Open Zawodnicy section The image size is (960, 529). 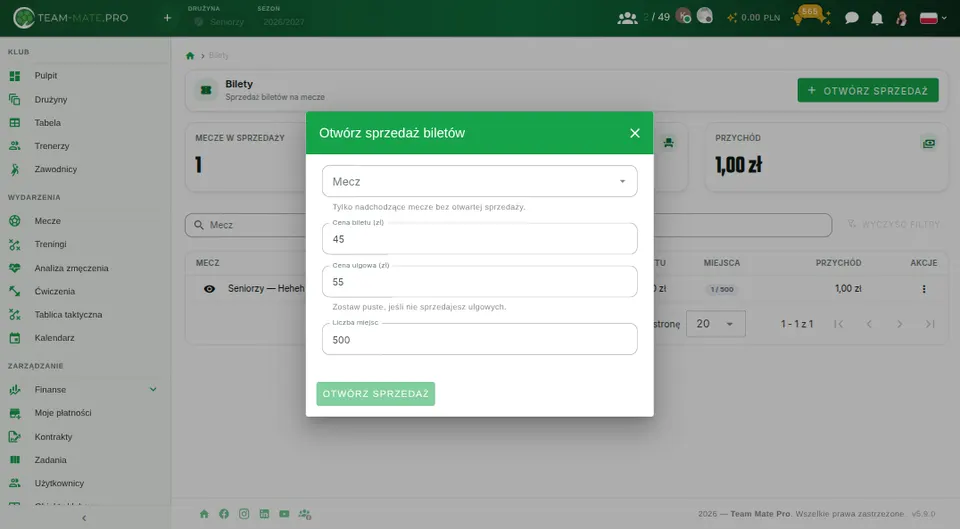(56, 169)
